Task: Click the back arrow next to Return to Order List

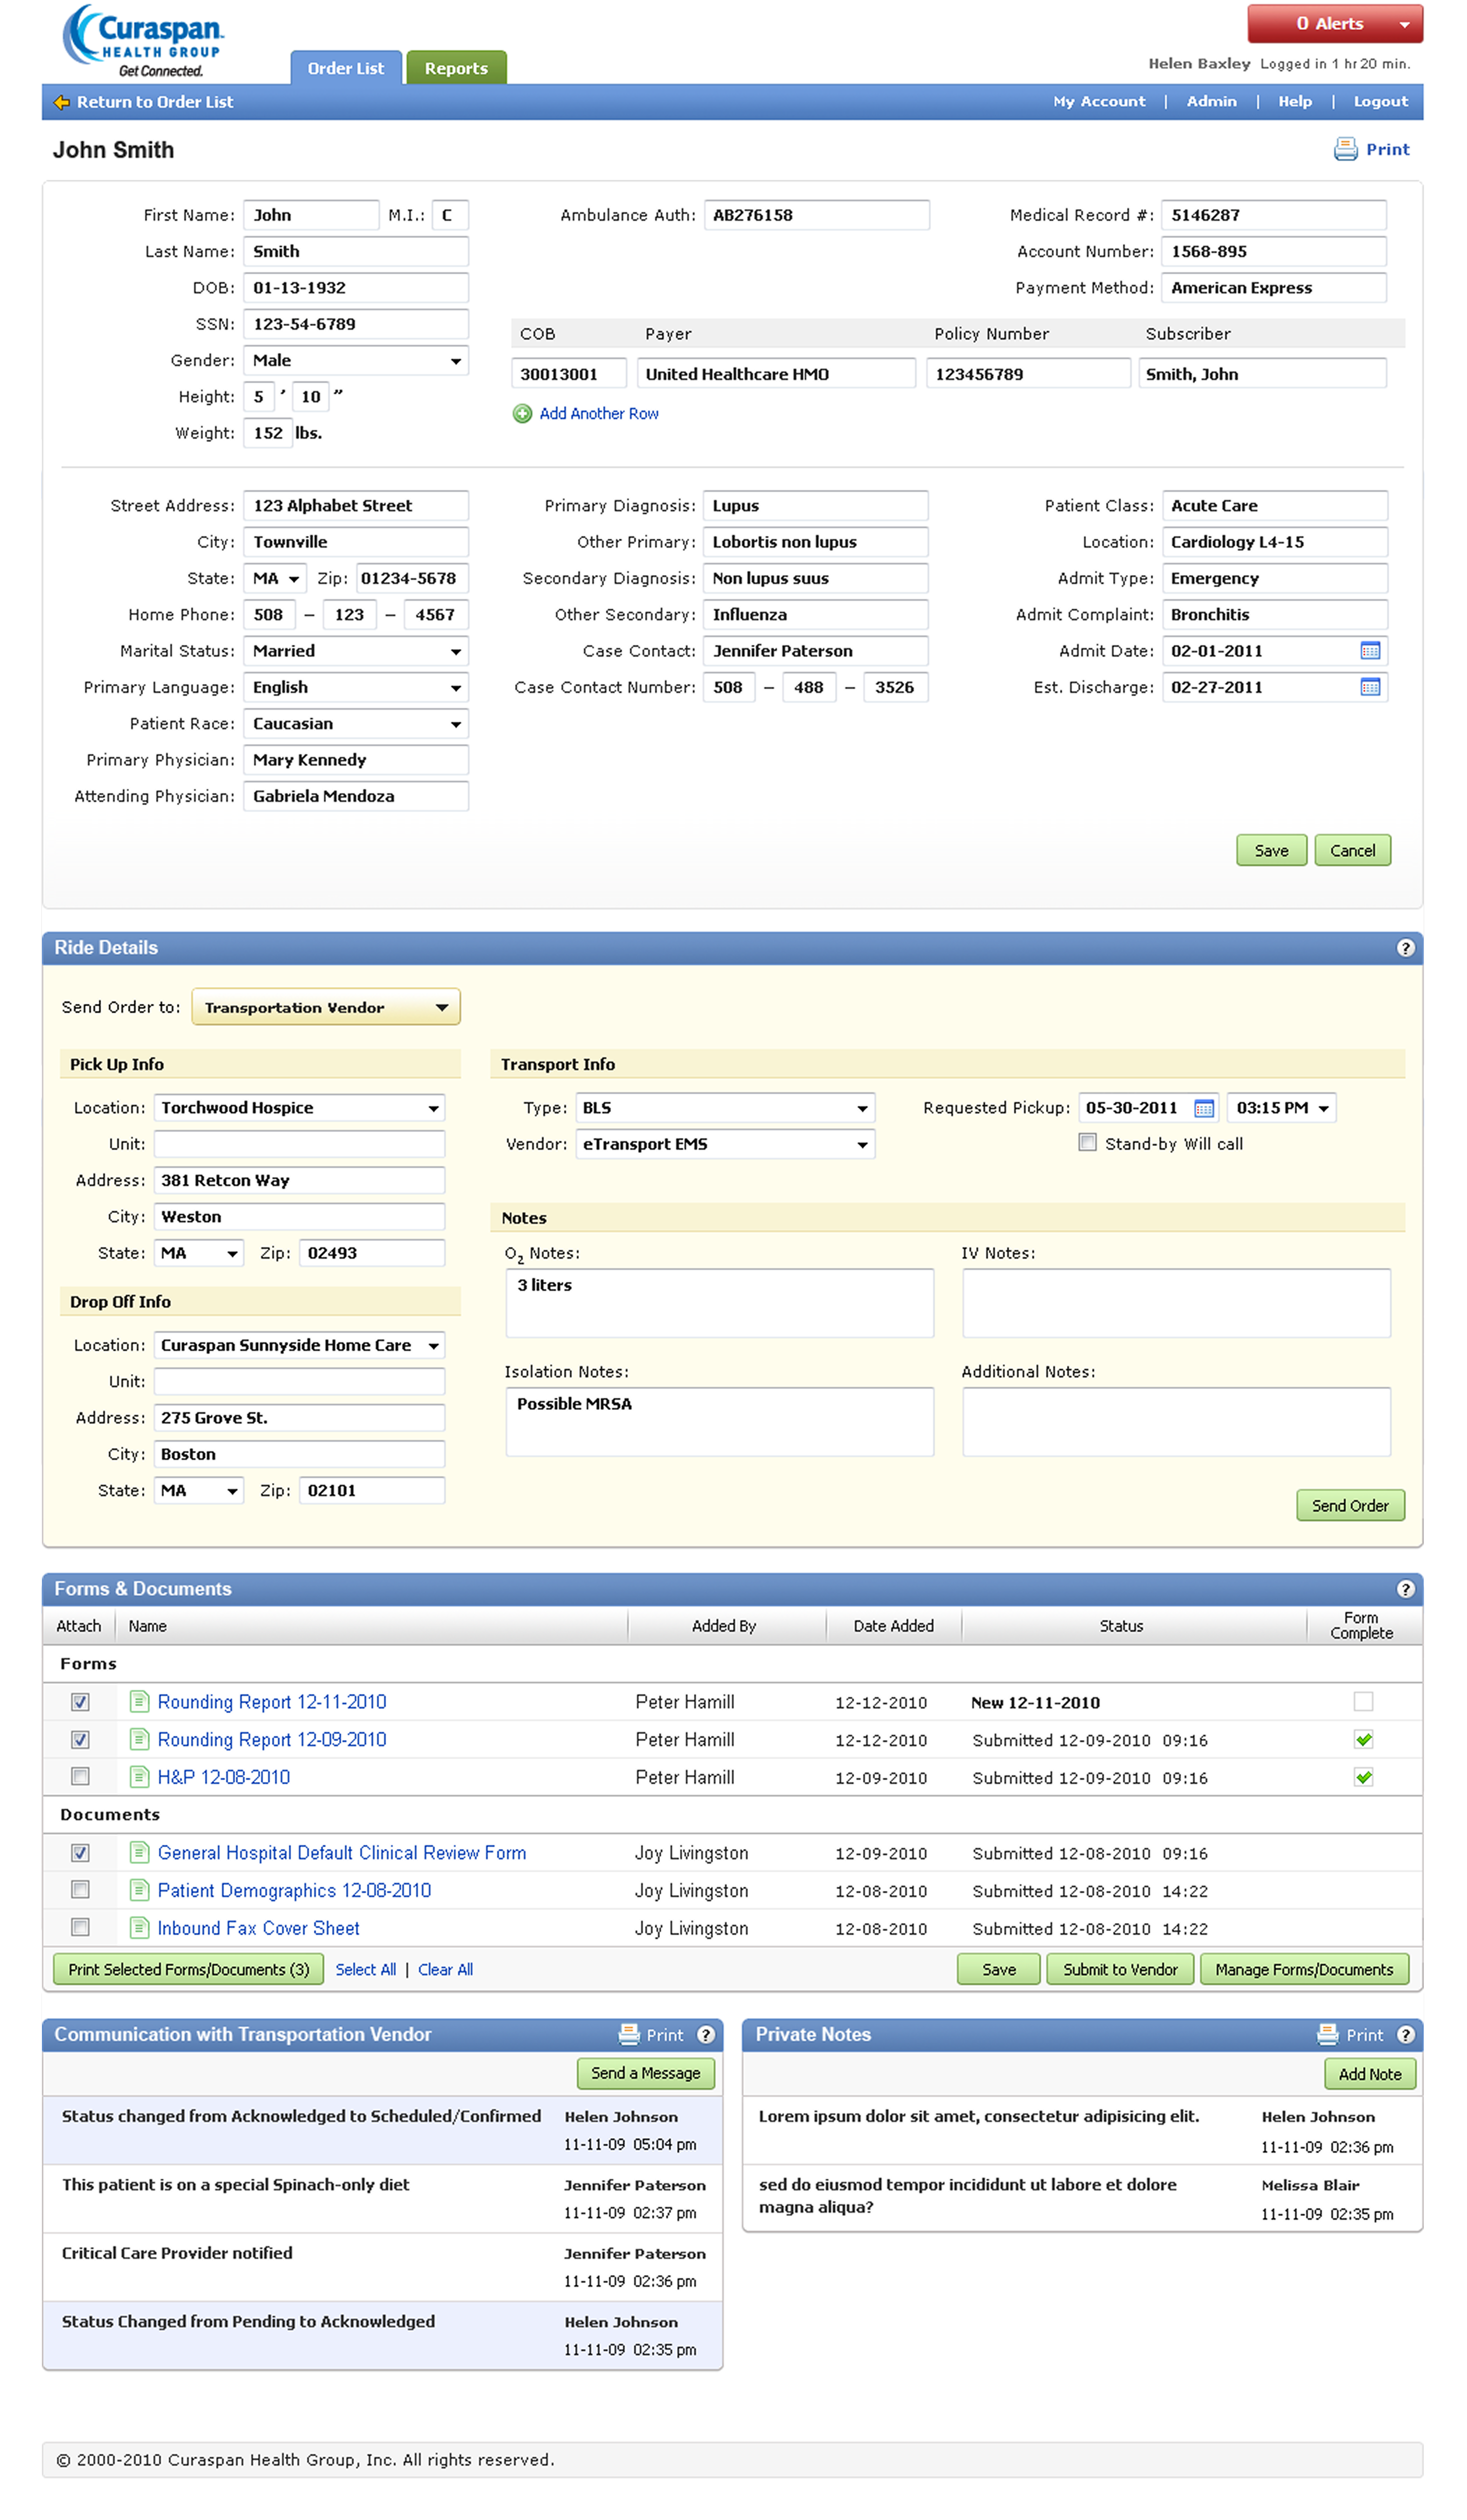Action: (62, 102)
